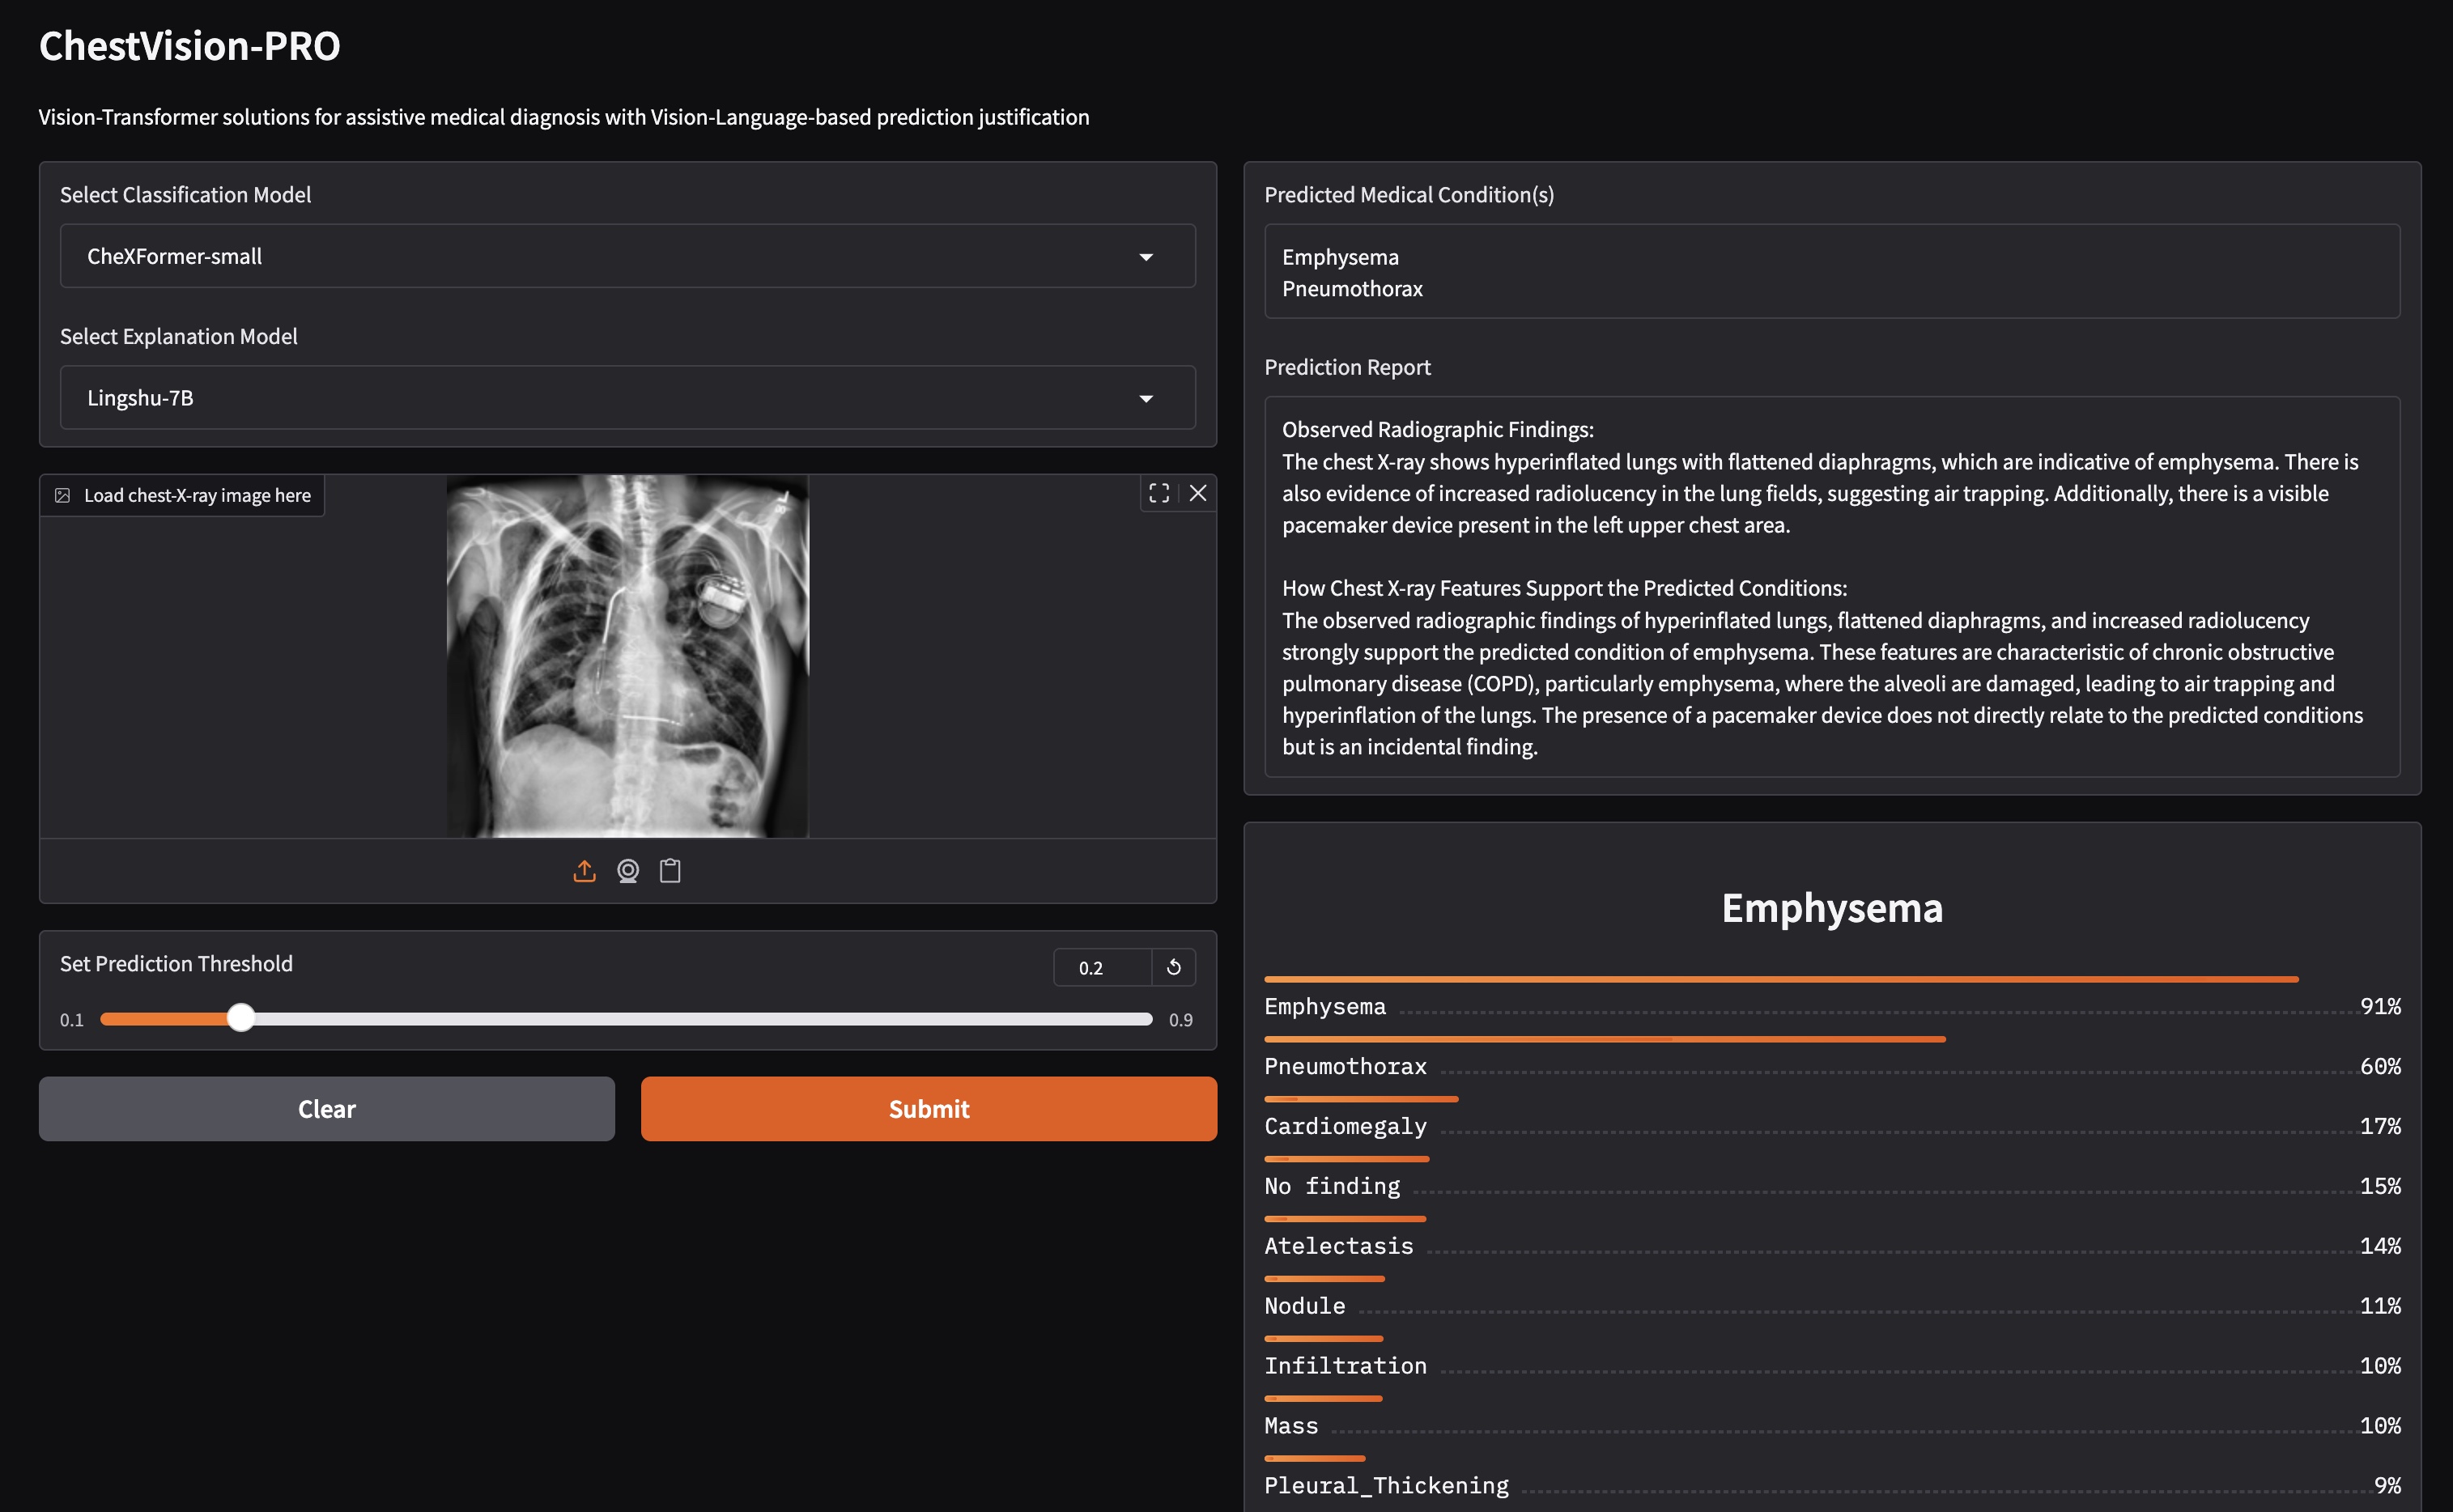Viewport: 2453px width, 1512px height.
Task: Click the loaded chest X-ray thumbnail
Action: [627, 657]
